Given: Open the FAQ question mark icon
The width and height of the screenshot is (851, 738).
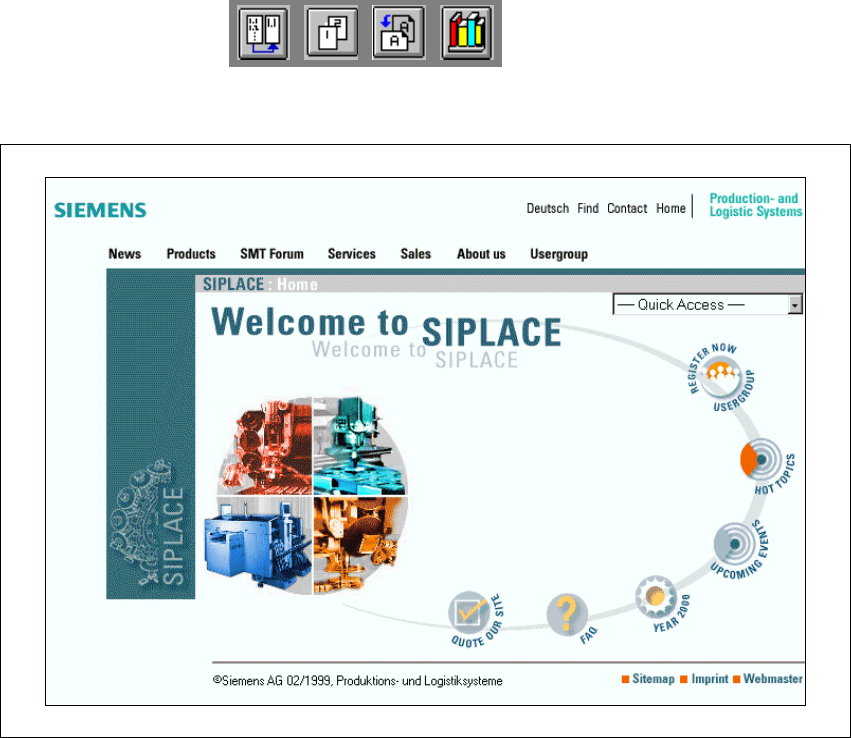Looking at the screenshot, I should coord(567,614).
